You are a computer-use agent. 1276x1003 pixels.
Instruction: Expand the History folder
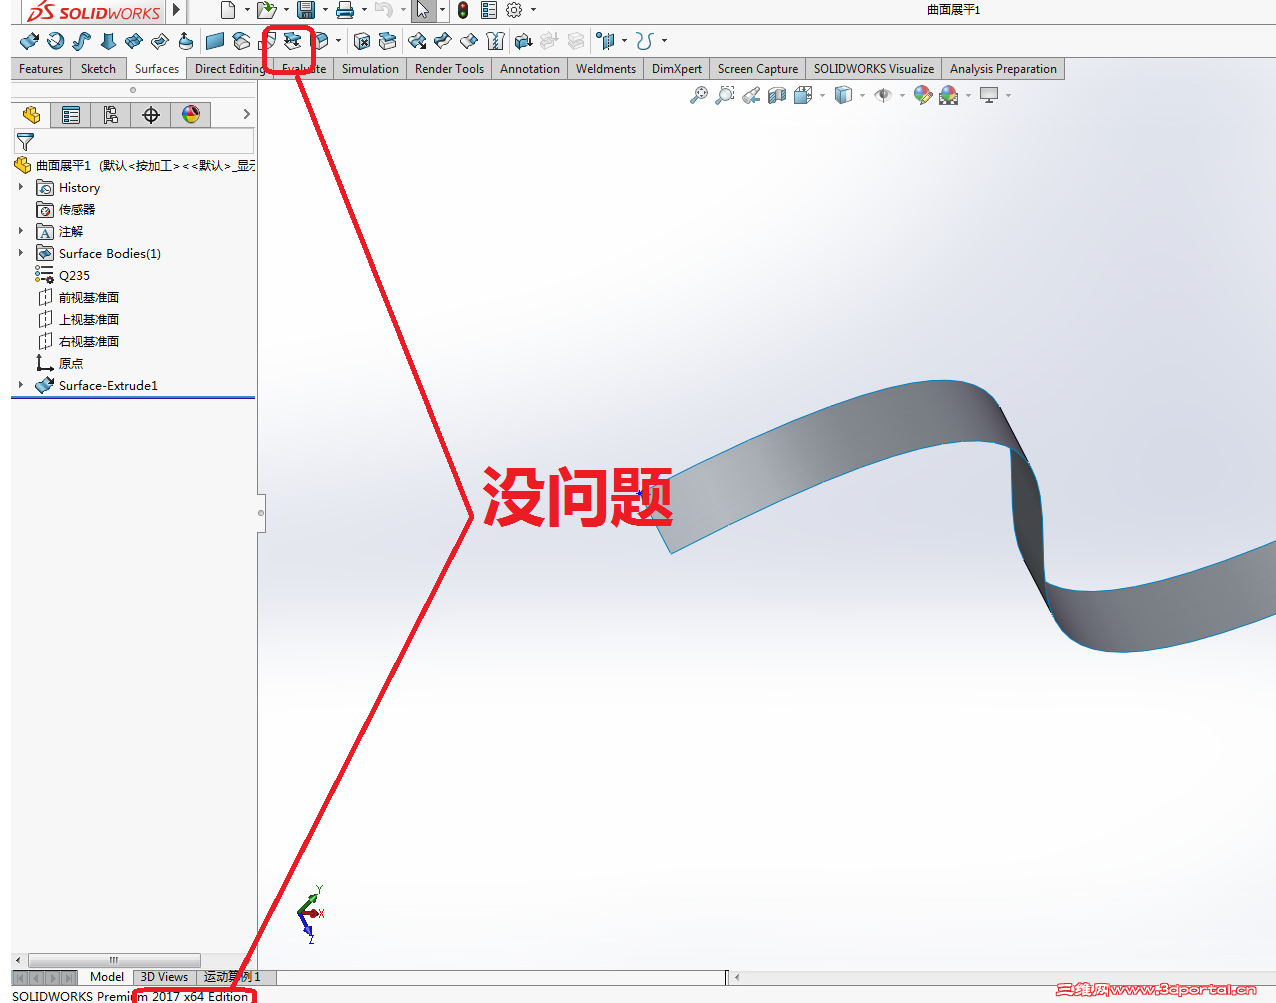tap(20, 187)
